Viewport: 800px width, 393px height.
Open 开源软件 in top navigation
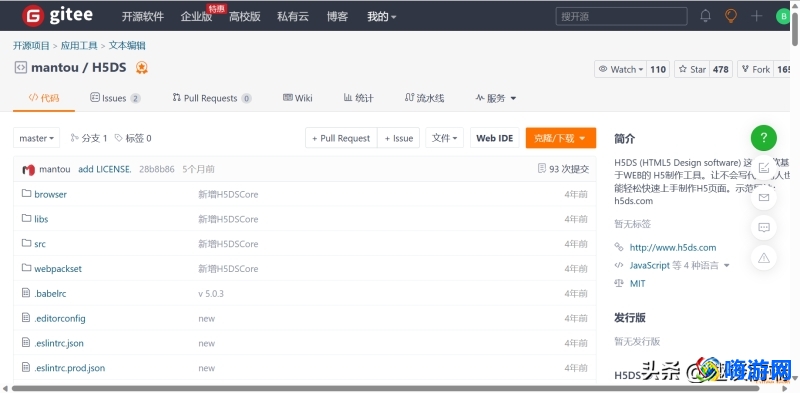[142, 16]
